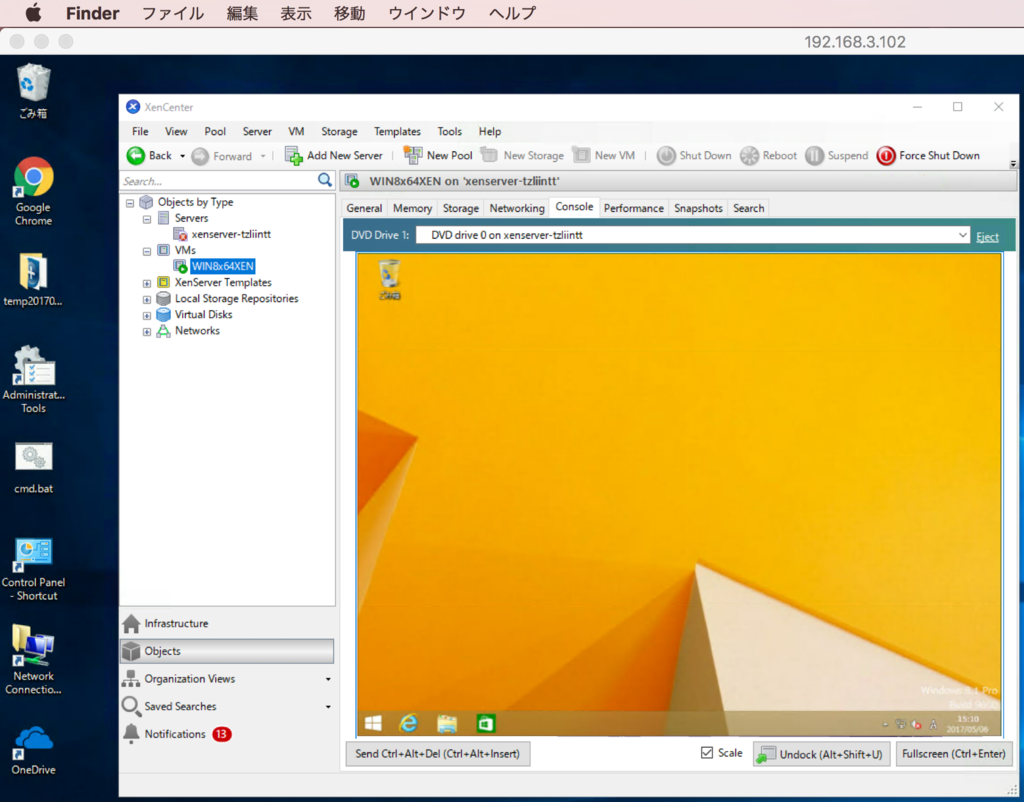Click the Administrative Tools desktop shortcut
Viewport: 1024px width, 802px height.
tap(33, 380)
